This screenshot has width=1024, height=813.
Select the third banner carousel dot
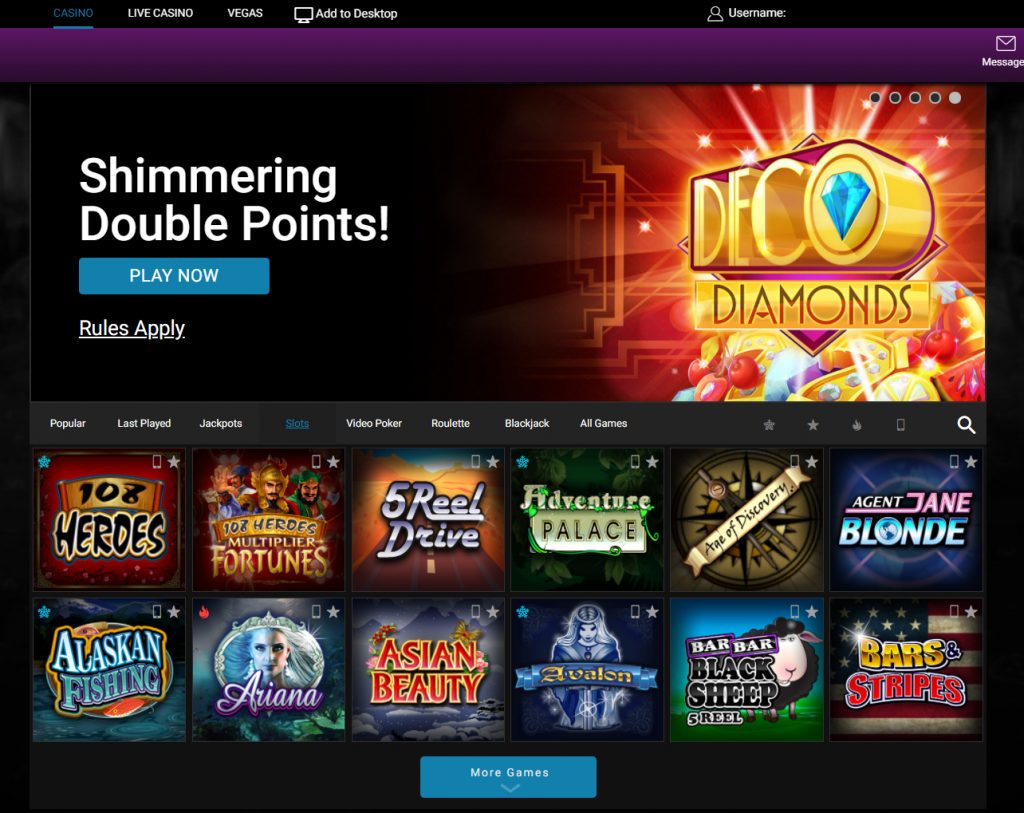pos(915,98)
